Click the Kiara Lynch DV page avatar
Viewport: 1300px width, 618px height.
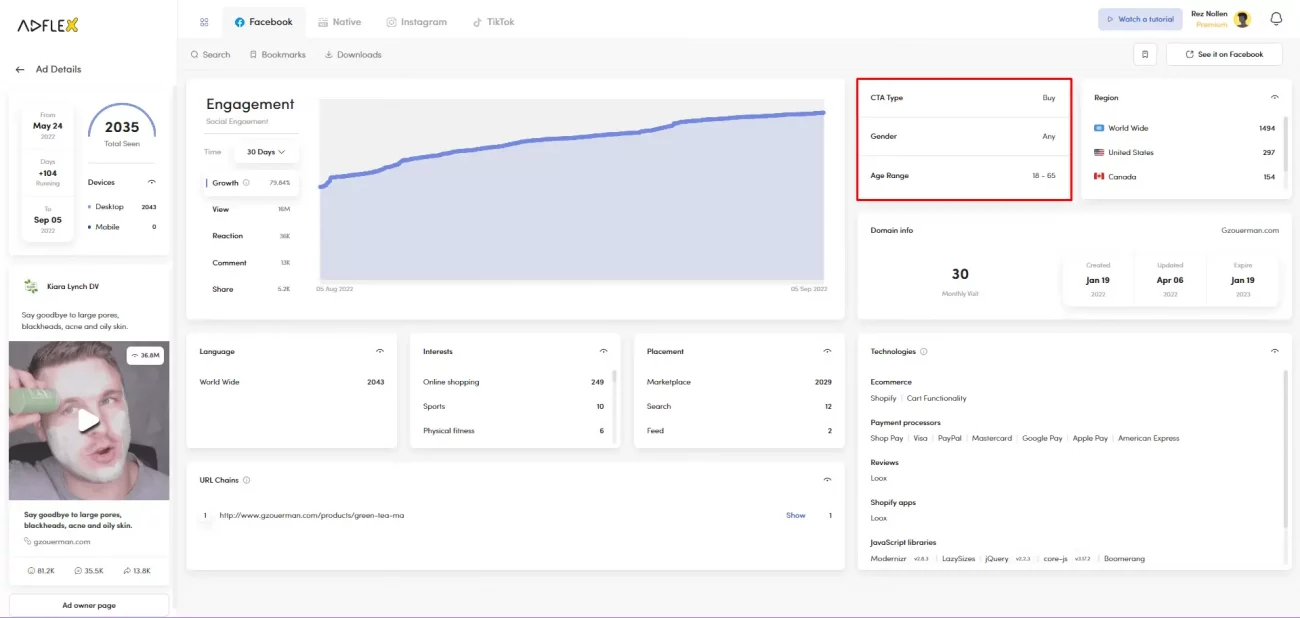click(30, 286)
